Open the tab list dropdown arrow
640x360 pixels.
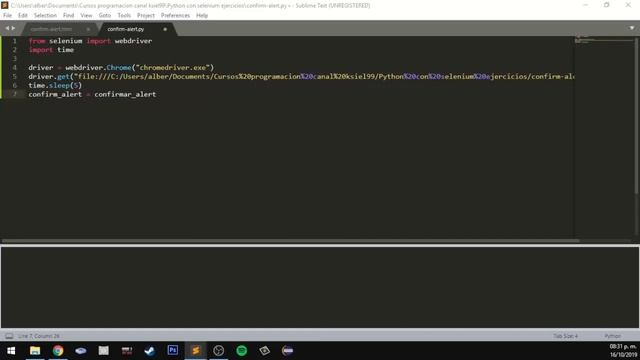[632, 28]
